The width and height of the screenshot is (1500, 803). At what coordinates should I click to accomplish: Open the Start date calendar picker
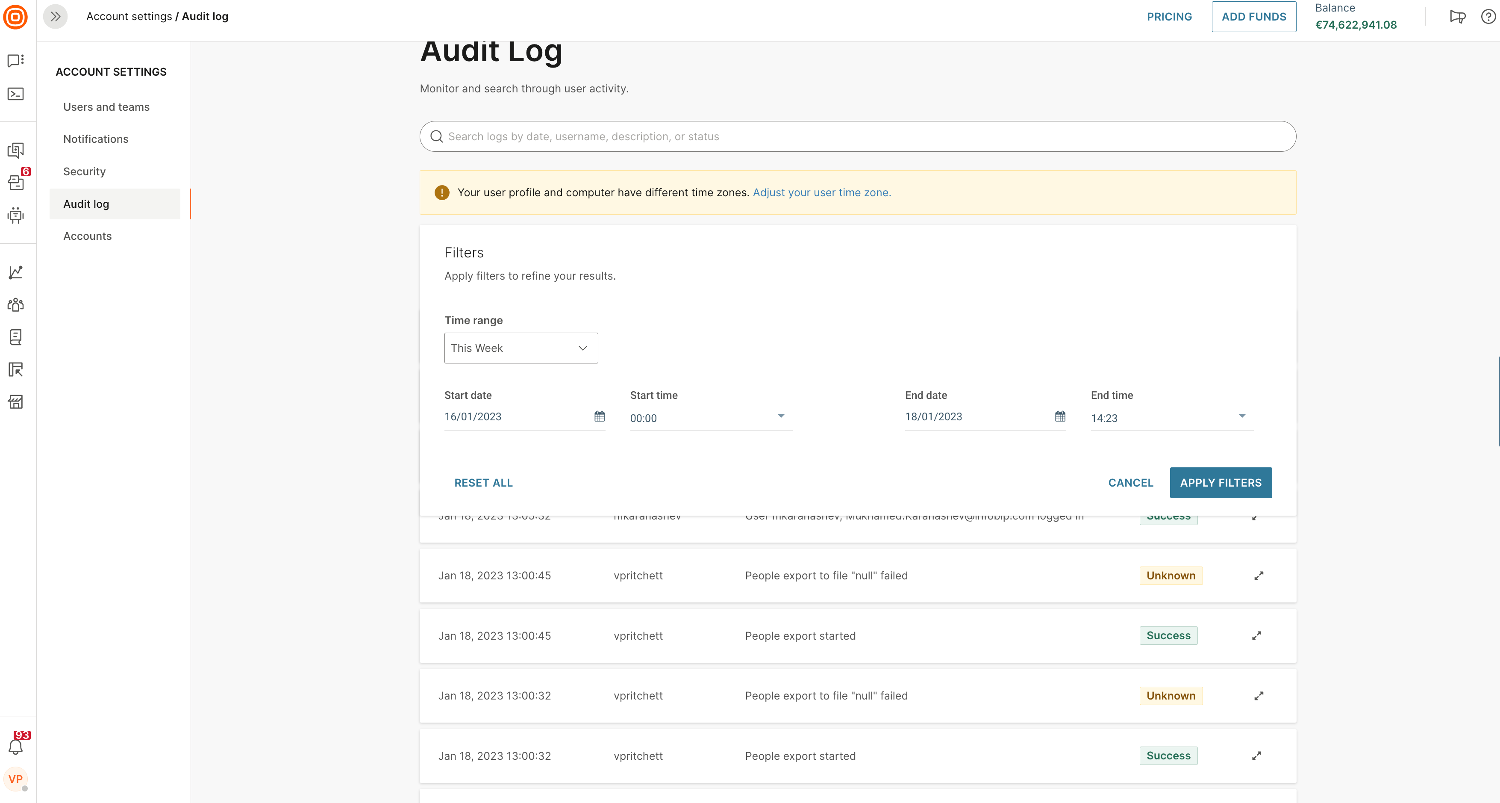(600, 417)
